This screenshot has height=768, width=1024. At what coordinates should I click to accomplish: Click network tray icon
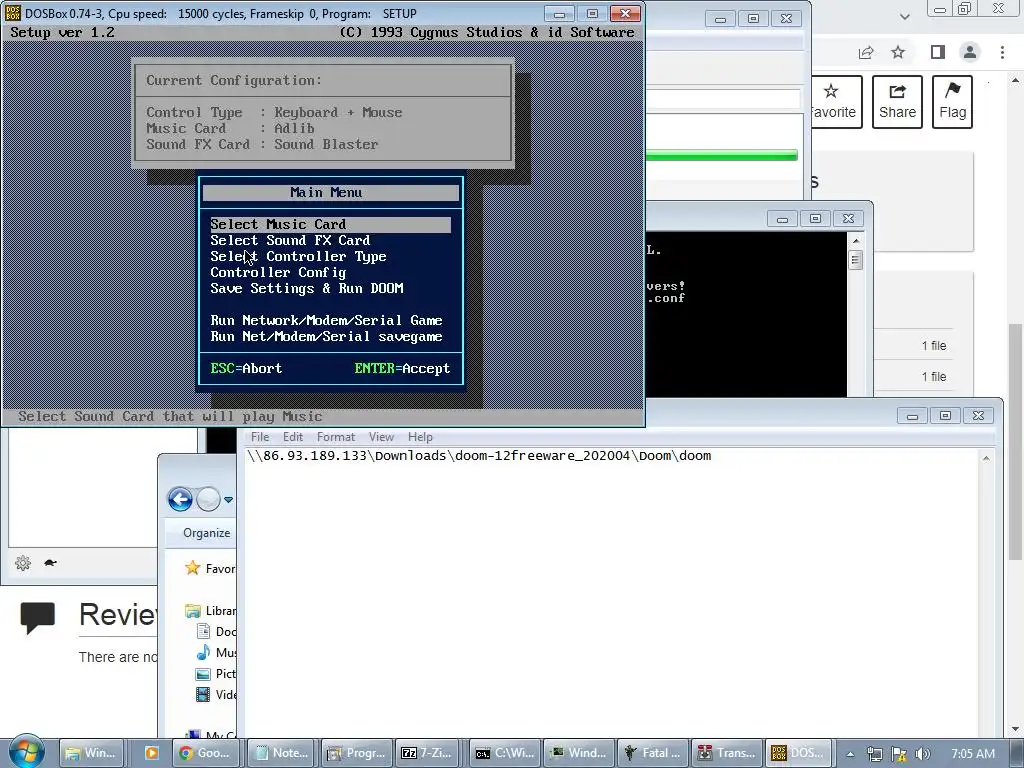pos(874,754)
